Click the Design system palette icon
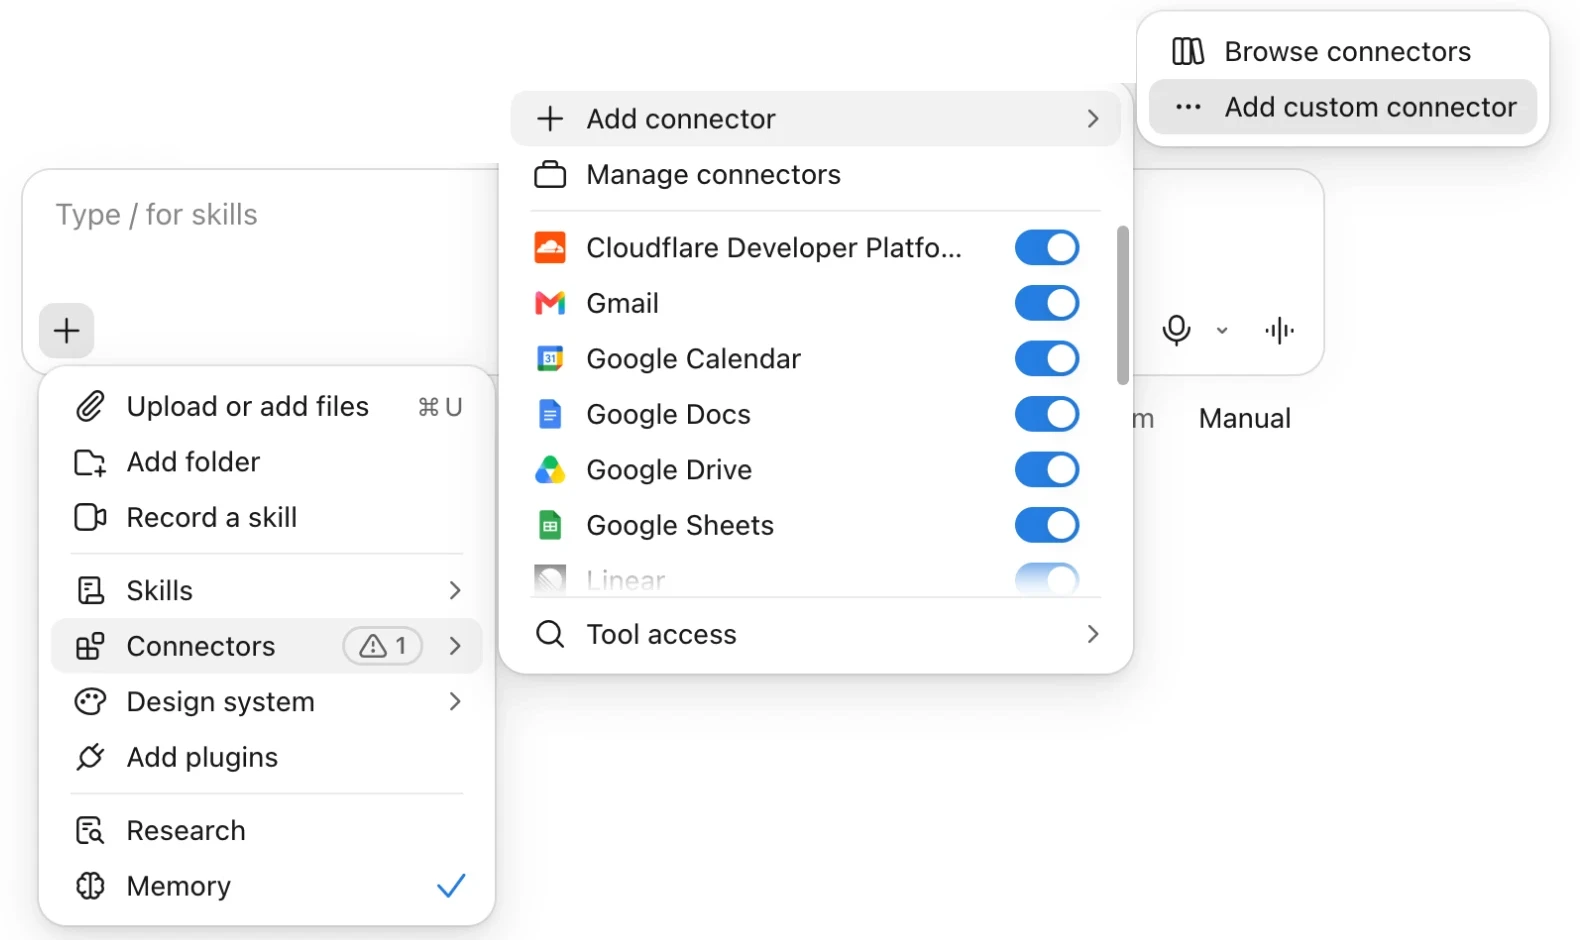The image size is (1580, 940). [90, 702]
